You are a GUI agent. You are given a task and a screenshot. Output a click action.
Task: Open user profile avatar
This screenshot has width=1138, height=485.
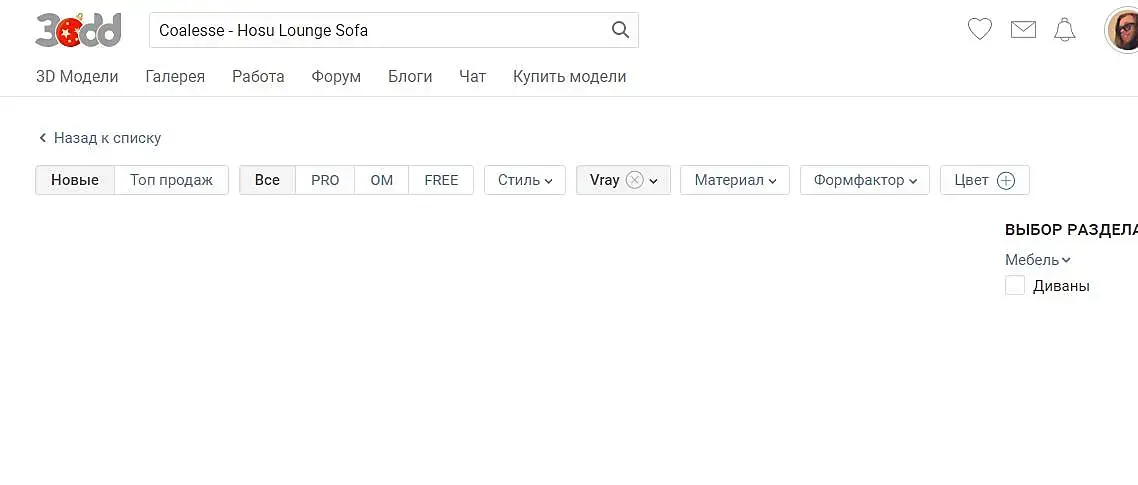tap(1124, 30)
